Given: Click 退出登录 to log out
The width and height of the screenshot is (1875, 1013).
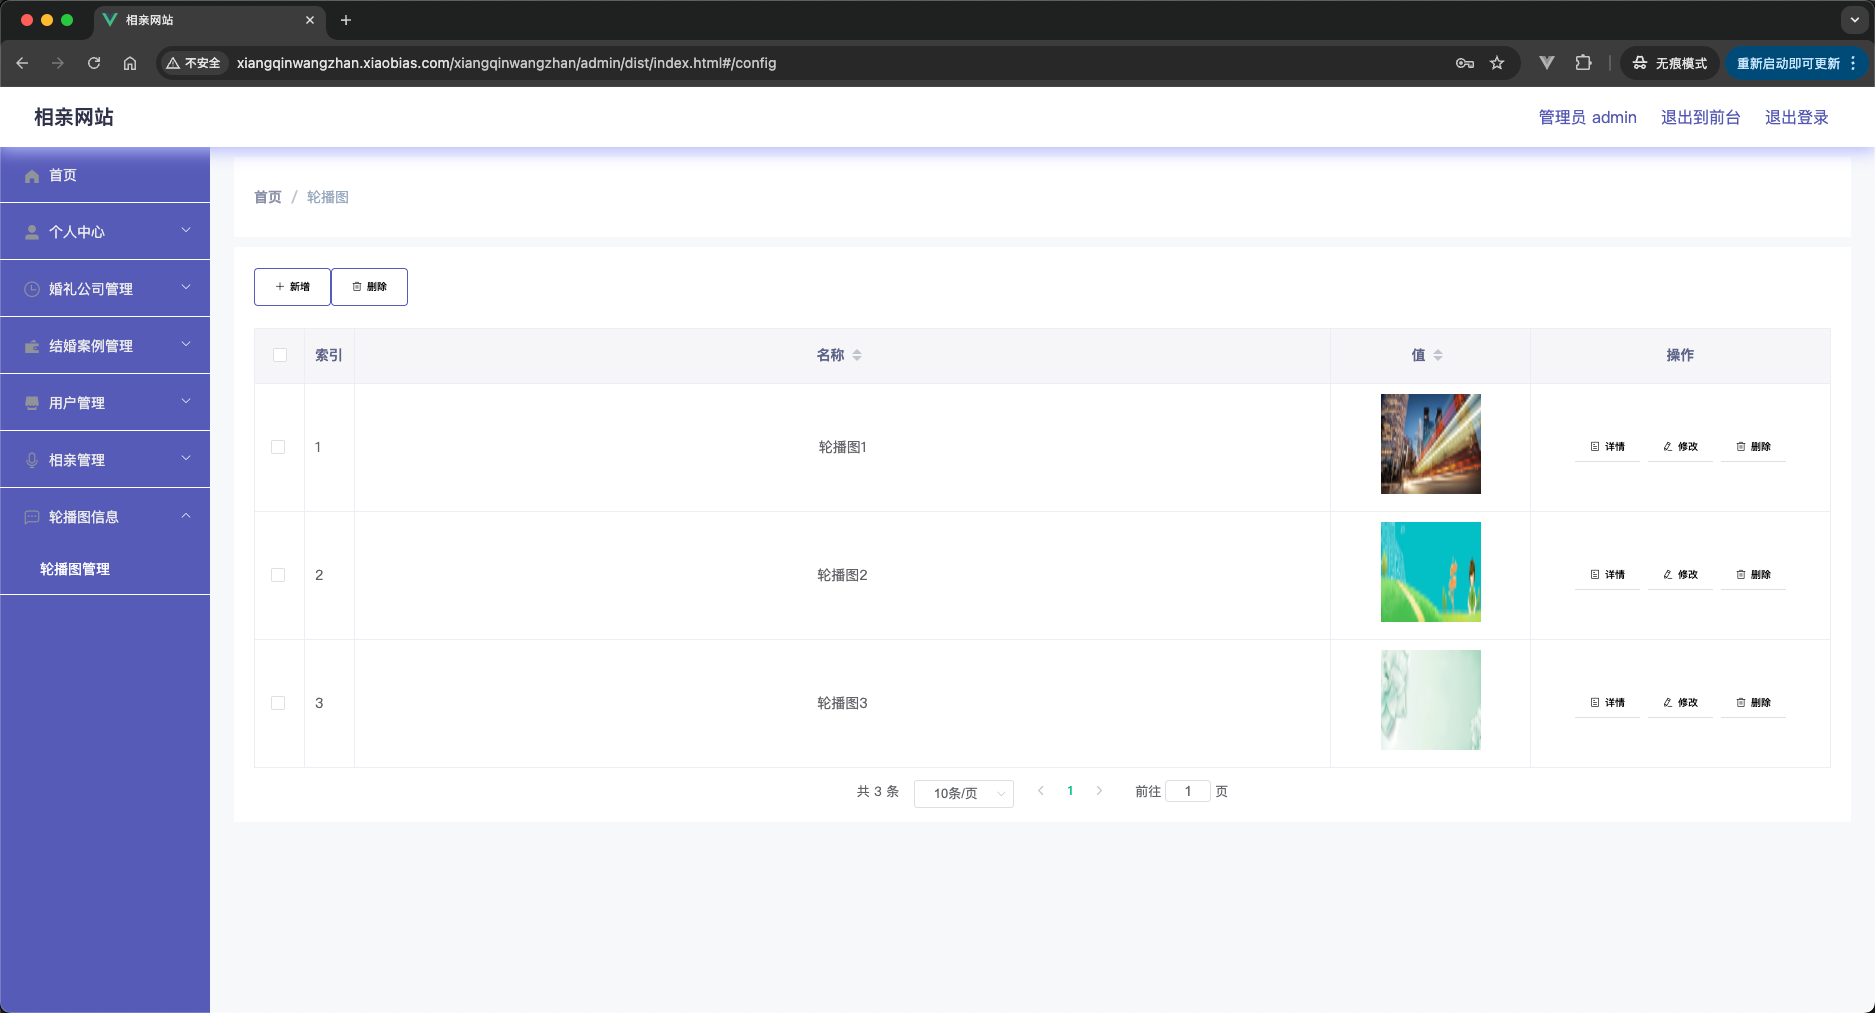Looking at the screenshot, I should tap(1796, 117).
